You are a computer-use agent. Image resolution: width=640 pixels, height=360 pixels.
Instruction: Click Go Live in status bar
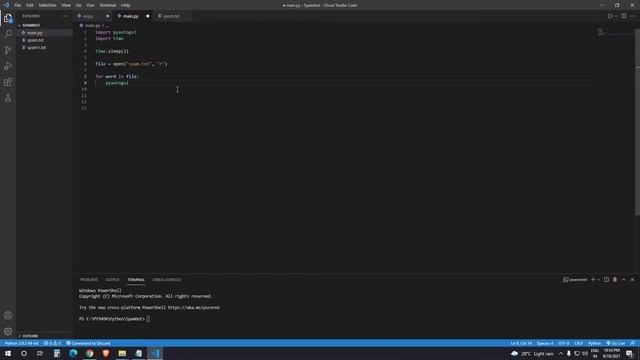tap(616, 343)
